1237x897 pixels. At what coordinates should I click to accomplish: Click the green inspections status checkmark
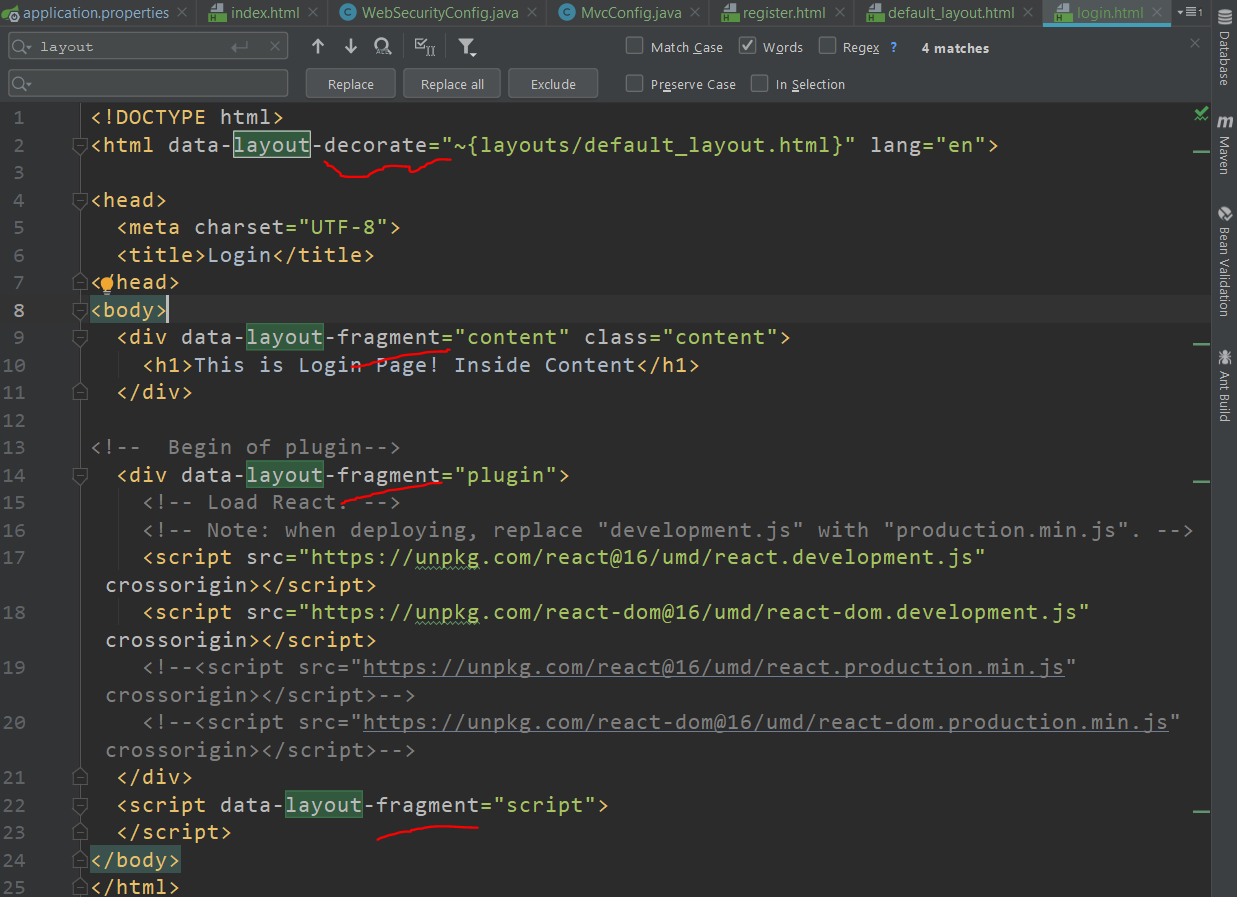click(x=1201, y=114)
